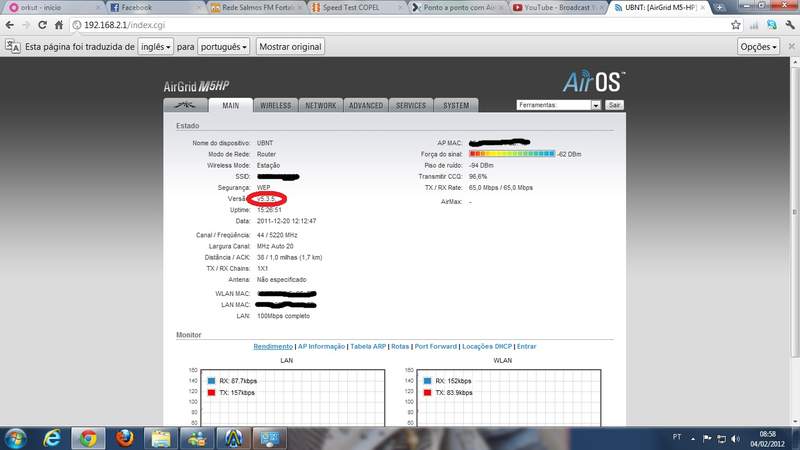Open the Entrar log link
The width and height of the screenshot is (800, 450).
click(x=527, y=346)
